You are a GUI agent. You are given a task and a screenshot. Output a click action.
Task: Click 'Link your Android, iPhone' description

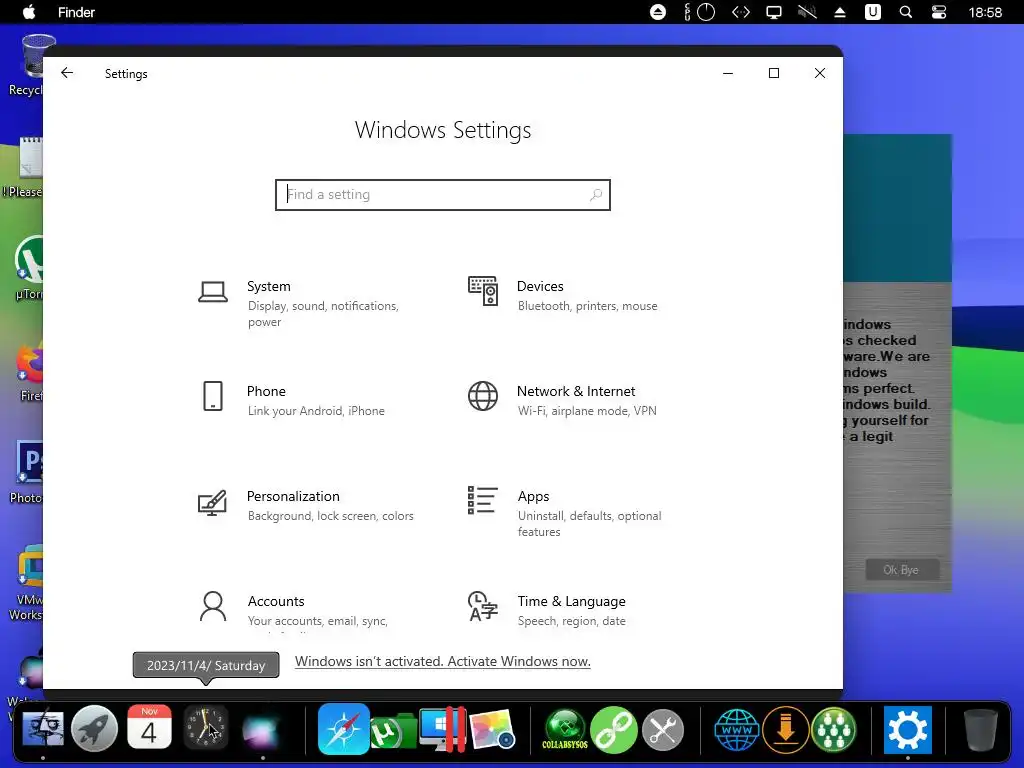point(316,411)
